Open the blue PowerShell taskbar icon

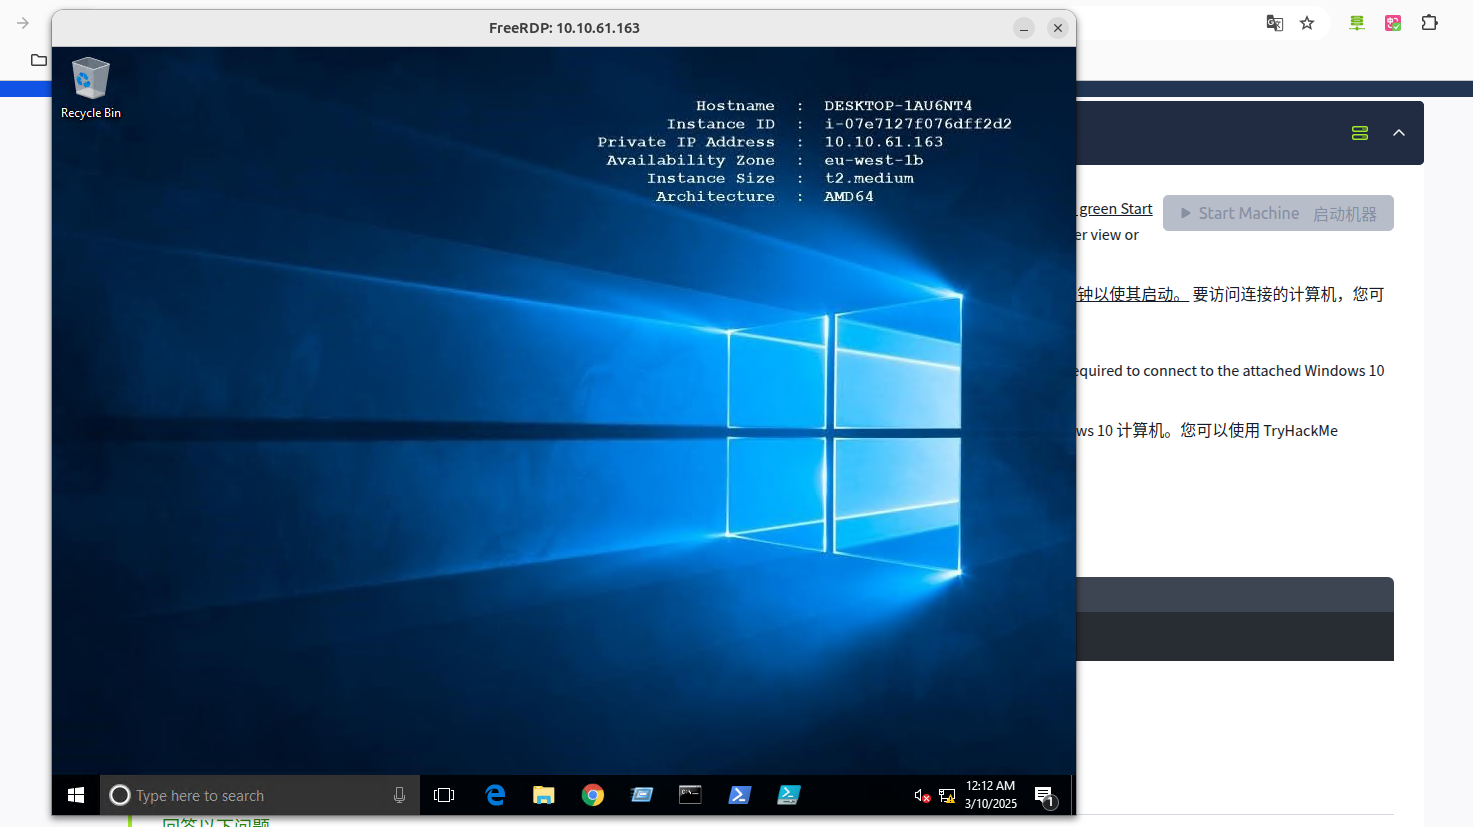(x=739, y=795)
